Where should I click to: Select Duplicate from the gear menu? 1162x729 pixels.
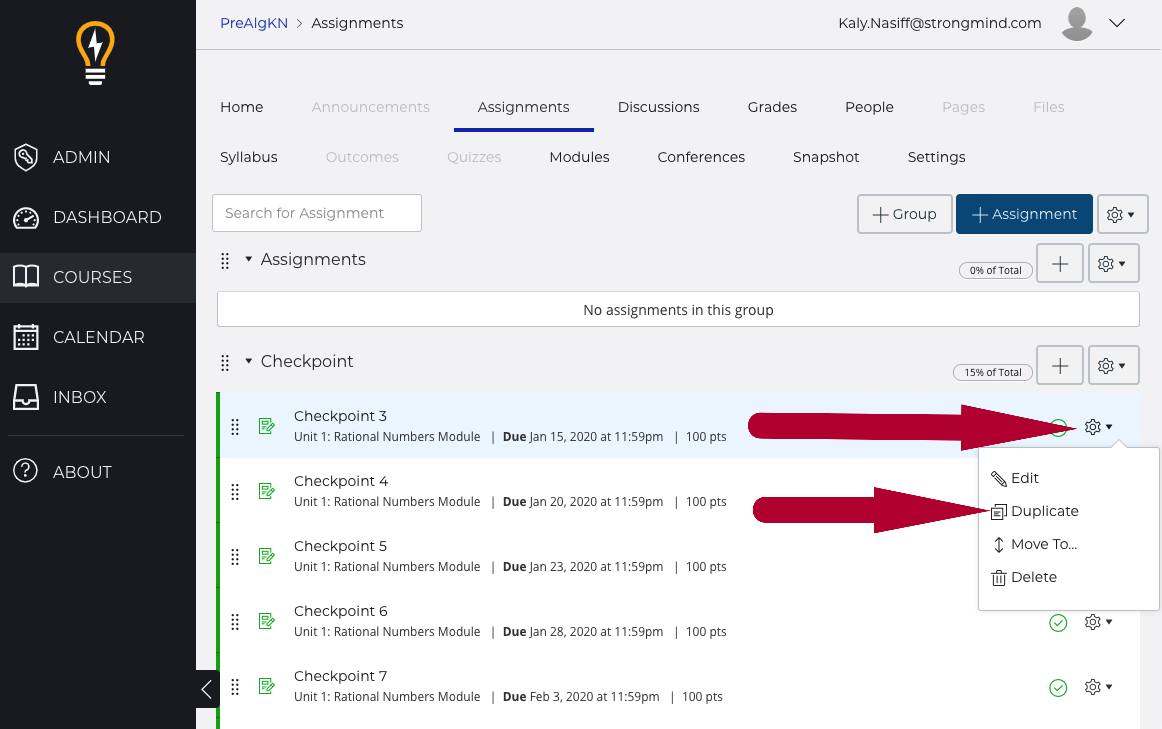pyautogui.click(x=1043, y=511)
